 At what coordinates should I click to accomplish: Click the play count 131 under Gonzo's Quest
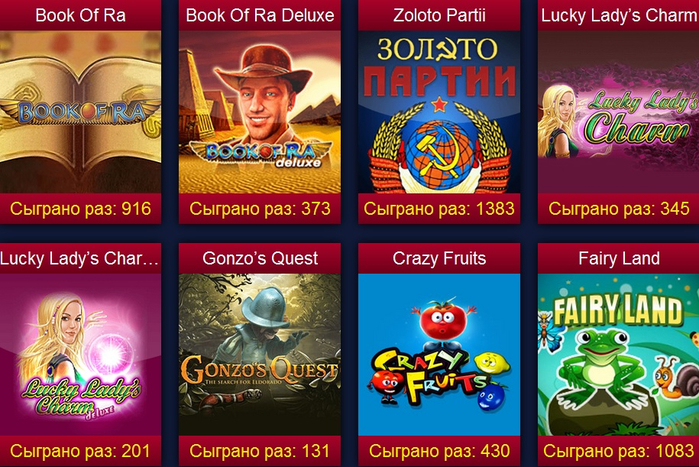click(259, 451)
